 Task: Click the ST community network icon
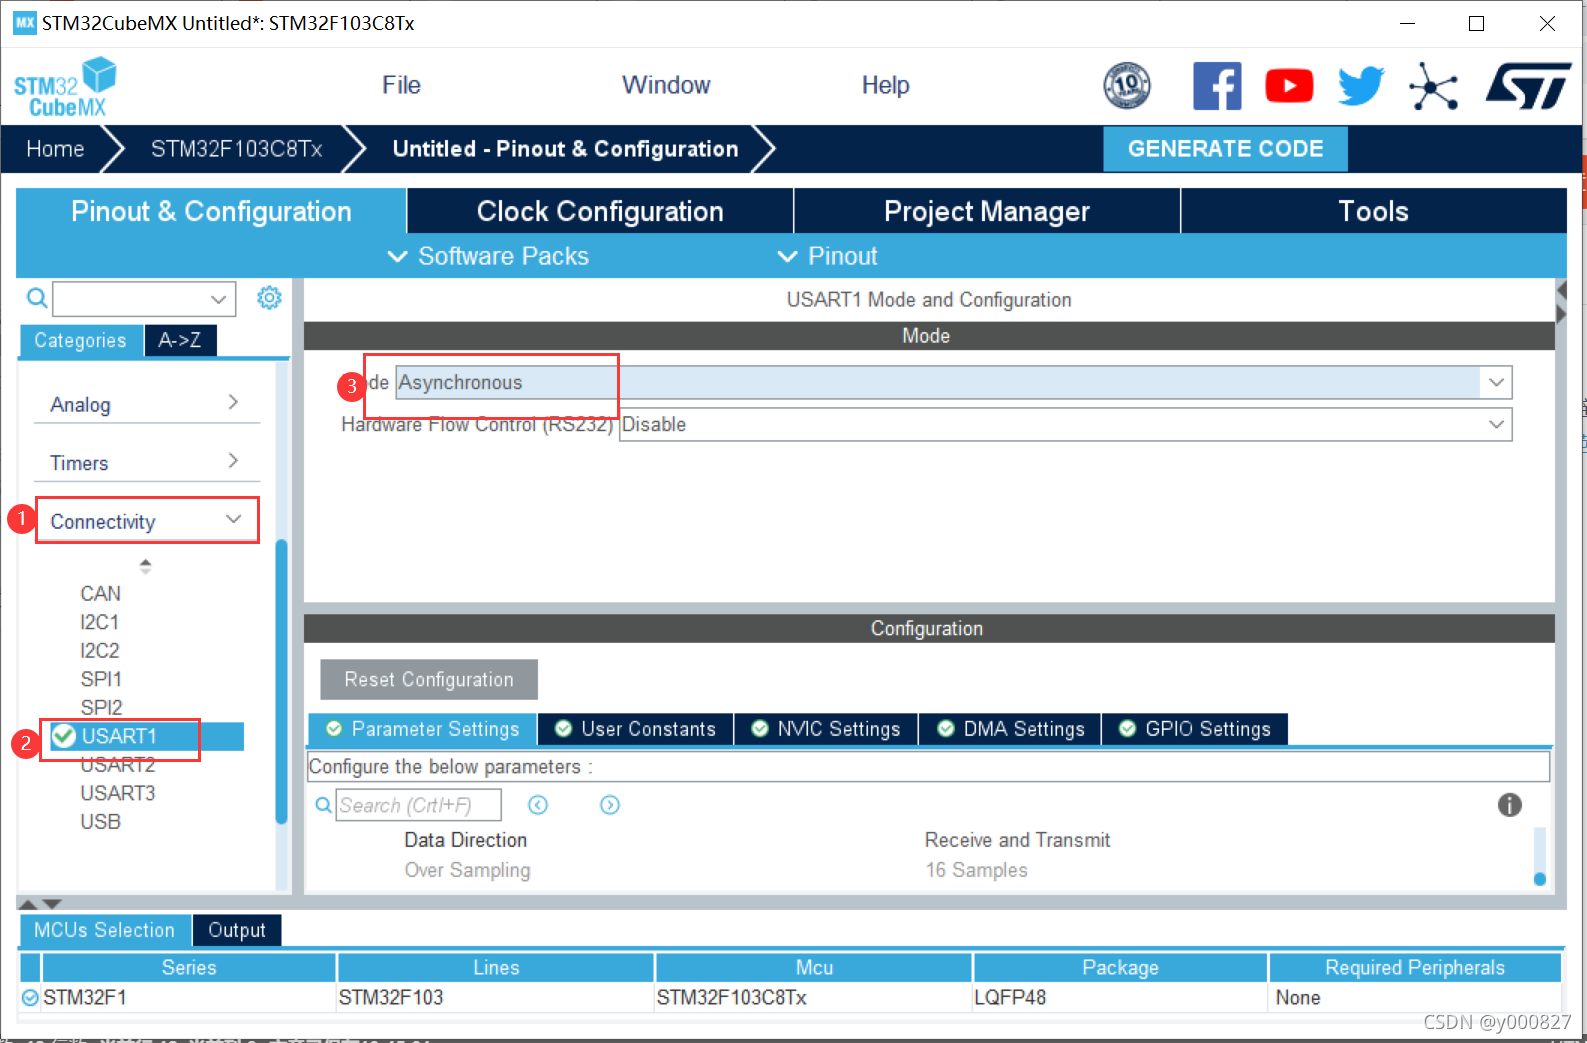1434,86
